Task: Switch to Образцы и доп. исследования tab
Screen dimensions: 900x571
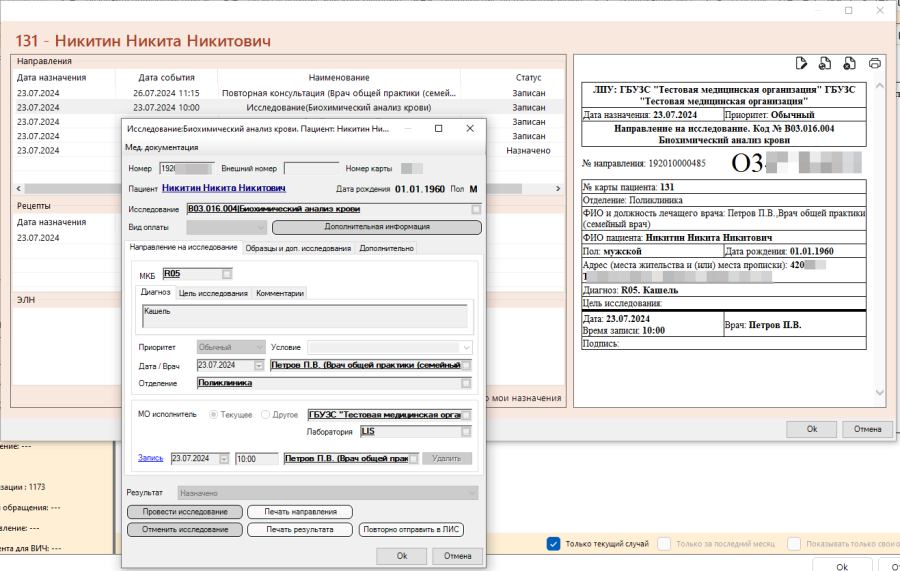Action: (x=298, y=248)
